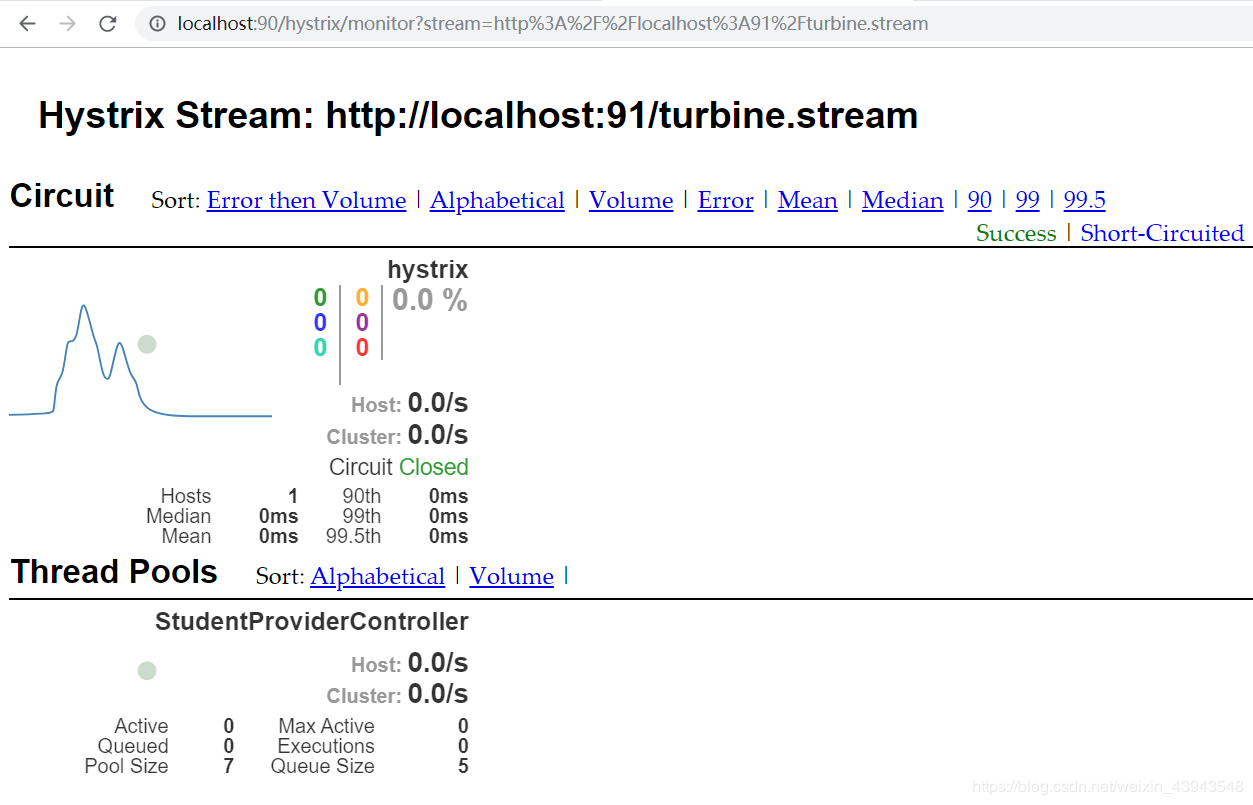The height and width of the screenshot is (805, 1253).
Task: Reload the page with the refresh icon
Action: tap(108, 24)
